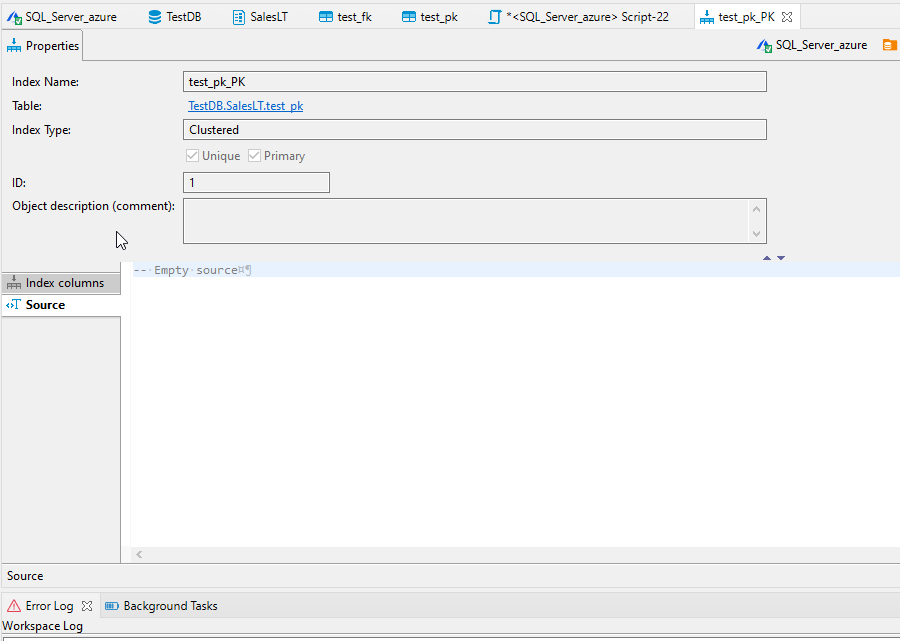This screenshot has width=900, height=641.
Task: Open the SQL_Server_azure connection tab icon
Action: click(14, 16)
